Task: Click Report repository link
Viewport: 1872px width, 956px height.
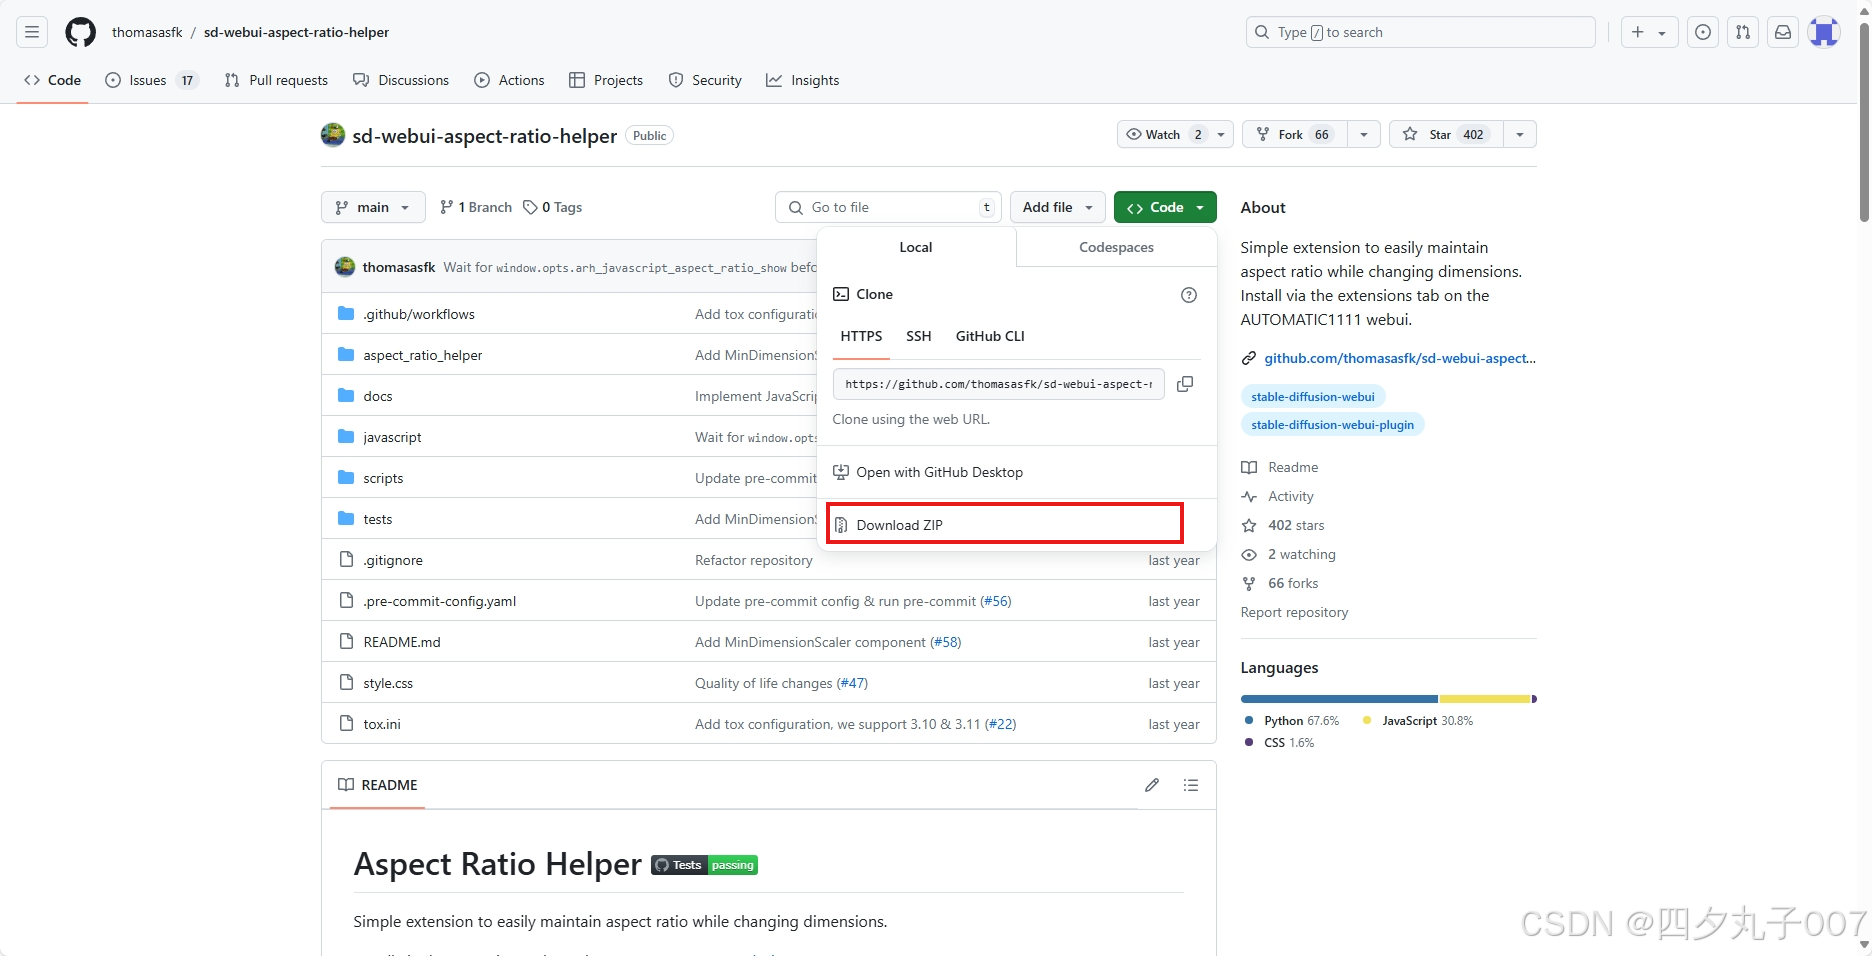Action: pyautogui.click(x=1294, y=612)
